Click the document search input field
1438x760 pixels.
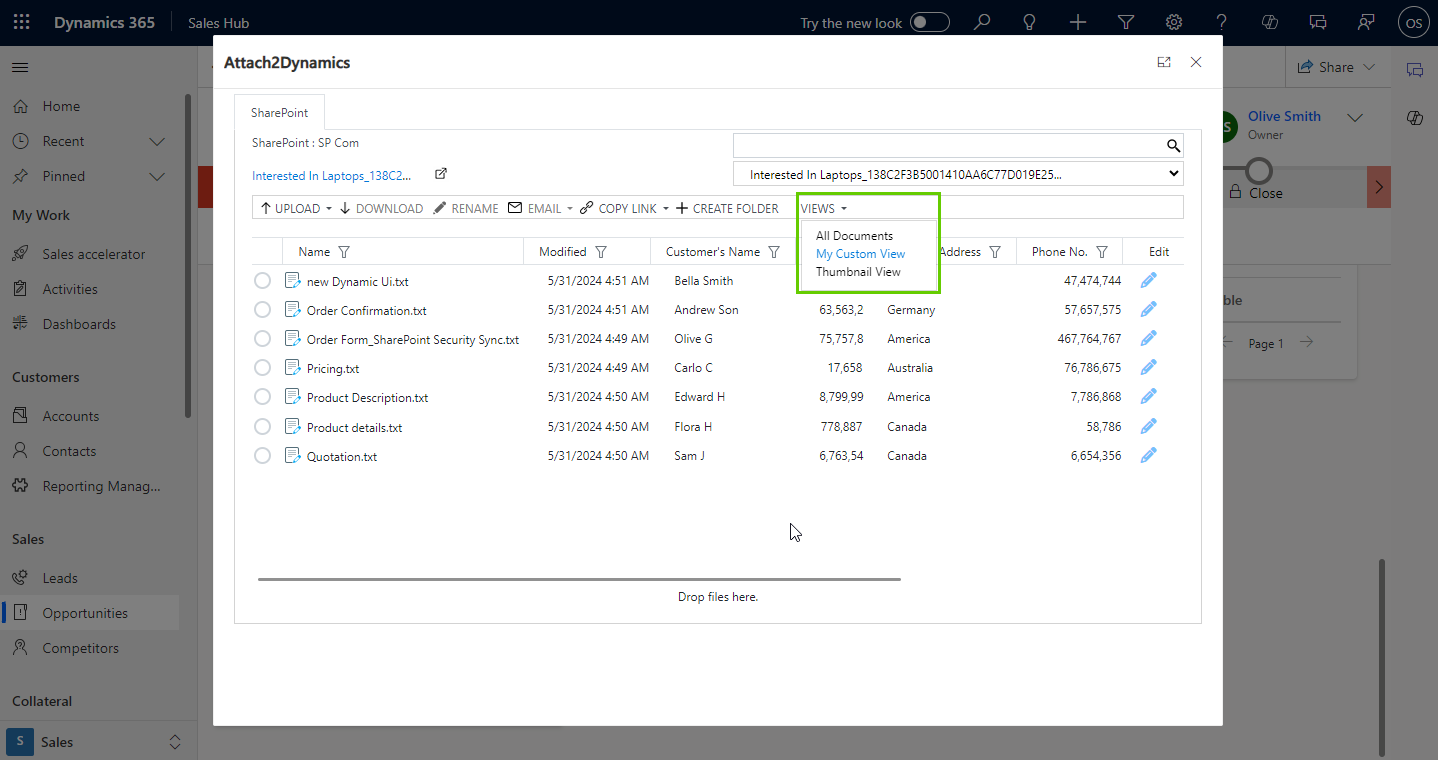click(948, 146)
